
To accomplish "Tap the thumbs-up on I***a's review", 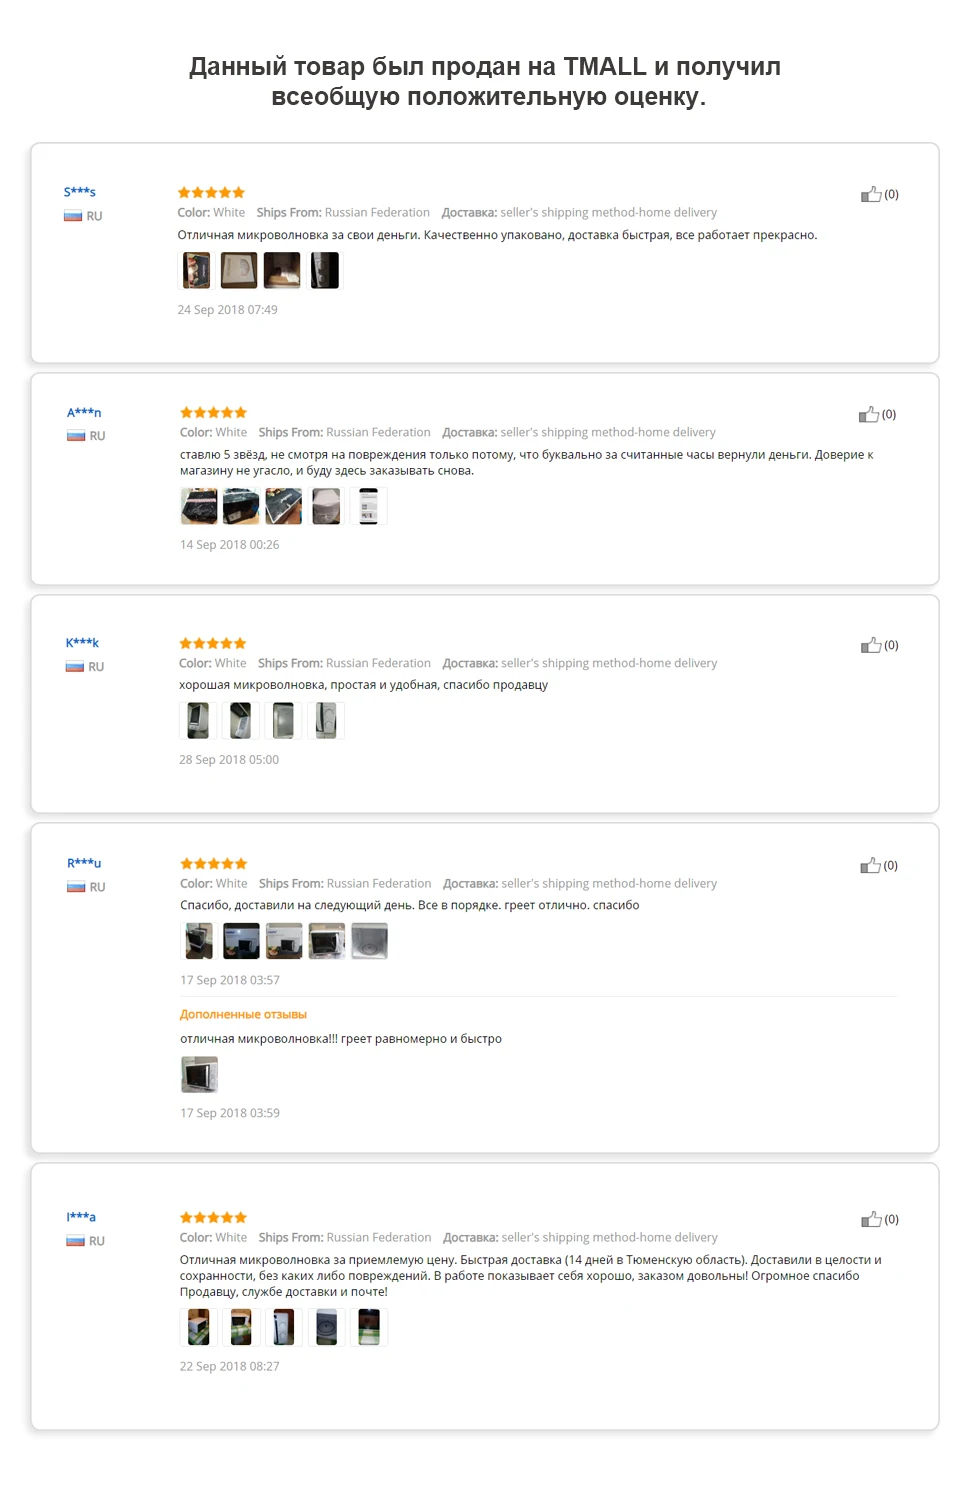I will pyautogui.click(x=871, y=1219).
